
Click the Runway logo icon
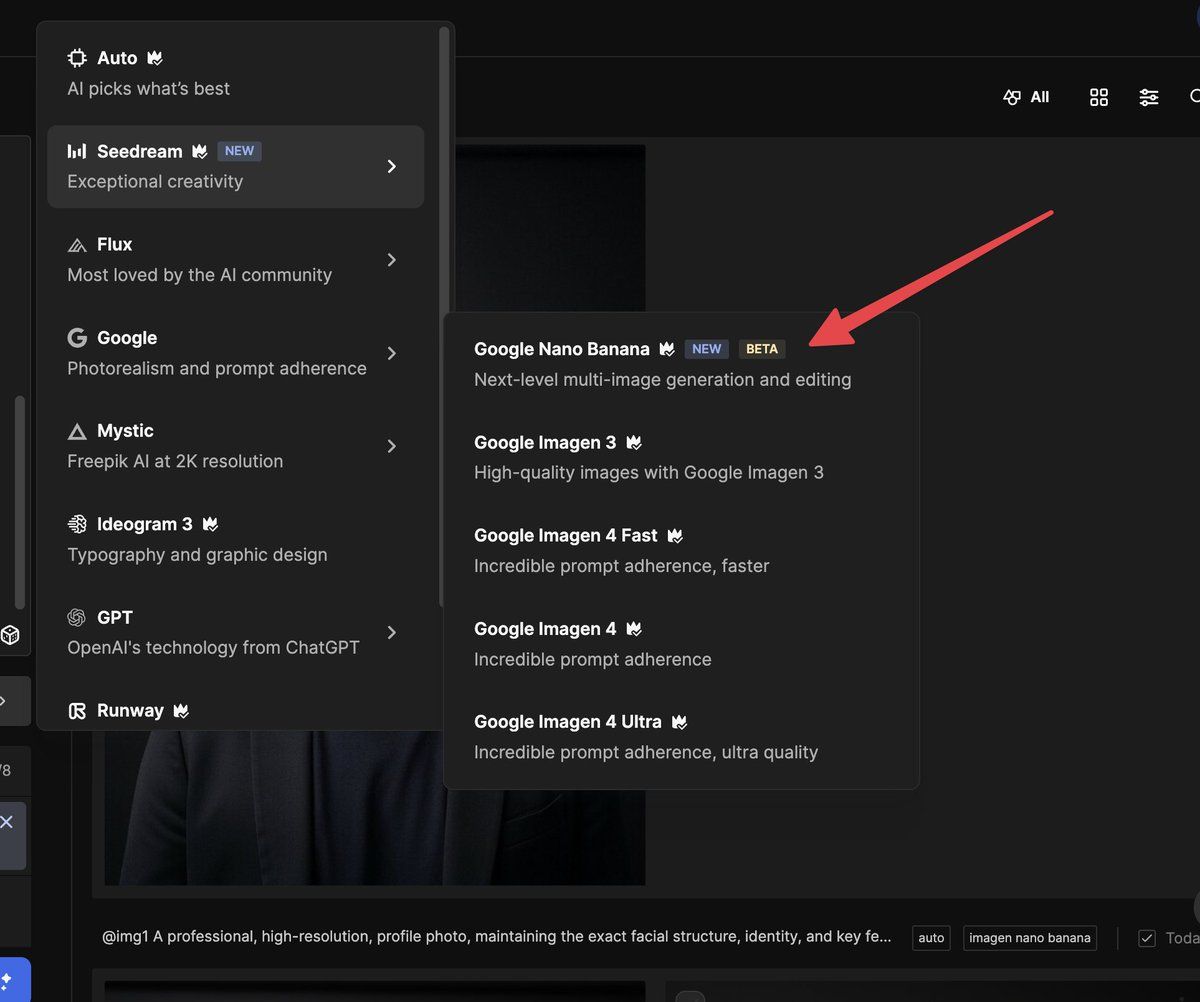coord(77,711)
